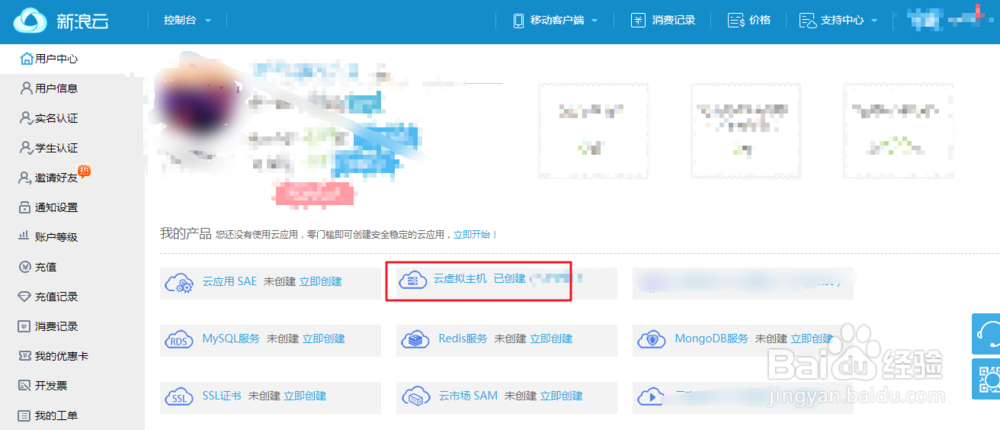Viewport: 1000px width, 430px height.
Task: Open 我的优惠卡 in the sidebar
Action: coord(61,356)
